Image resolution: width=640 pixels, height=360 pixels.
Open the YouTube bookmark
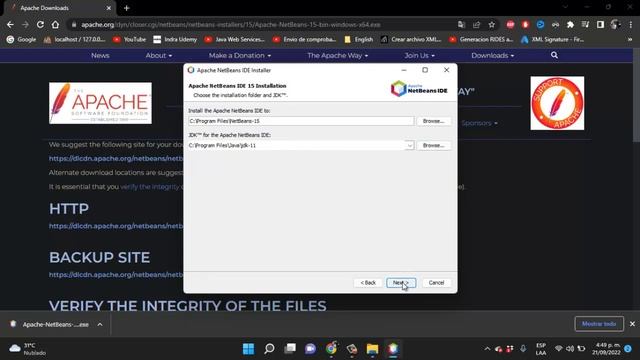(129, 40)
